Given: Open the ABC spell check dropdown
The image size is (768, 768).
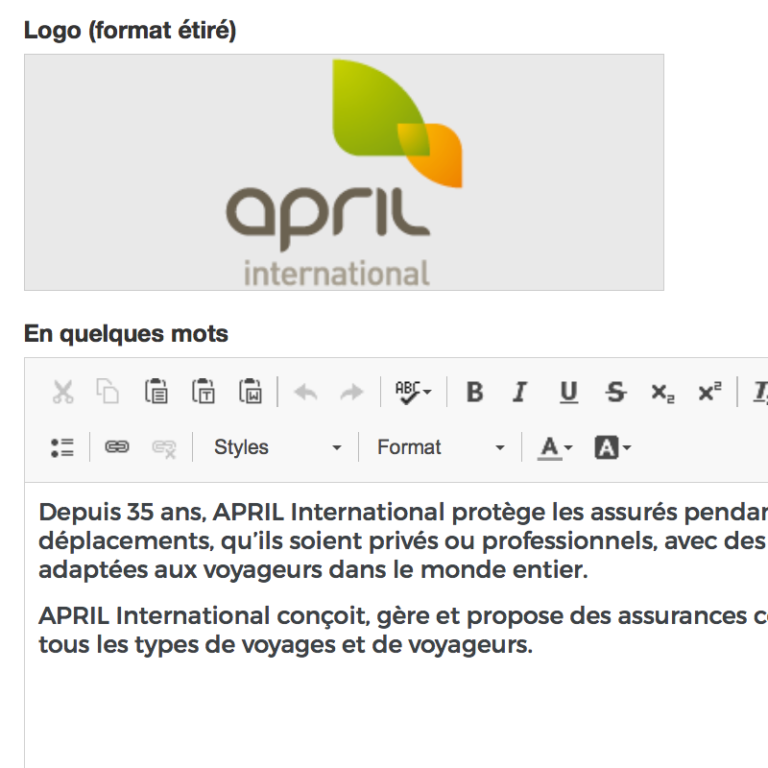Looking at the screenshot, I should click(413, 392).
